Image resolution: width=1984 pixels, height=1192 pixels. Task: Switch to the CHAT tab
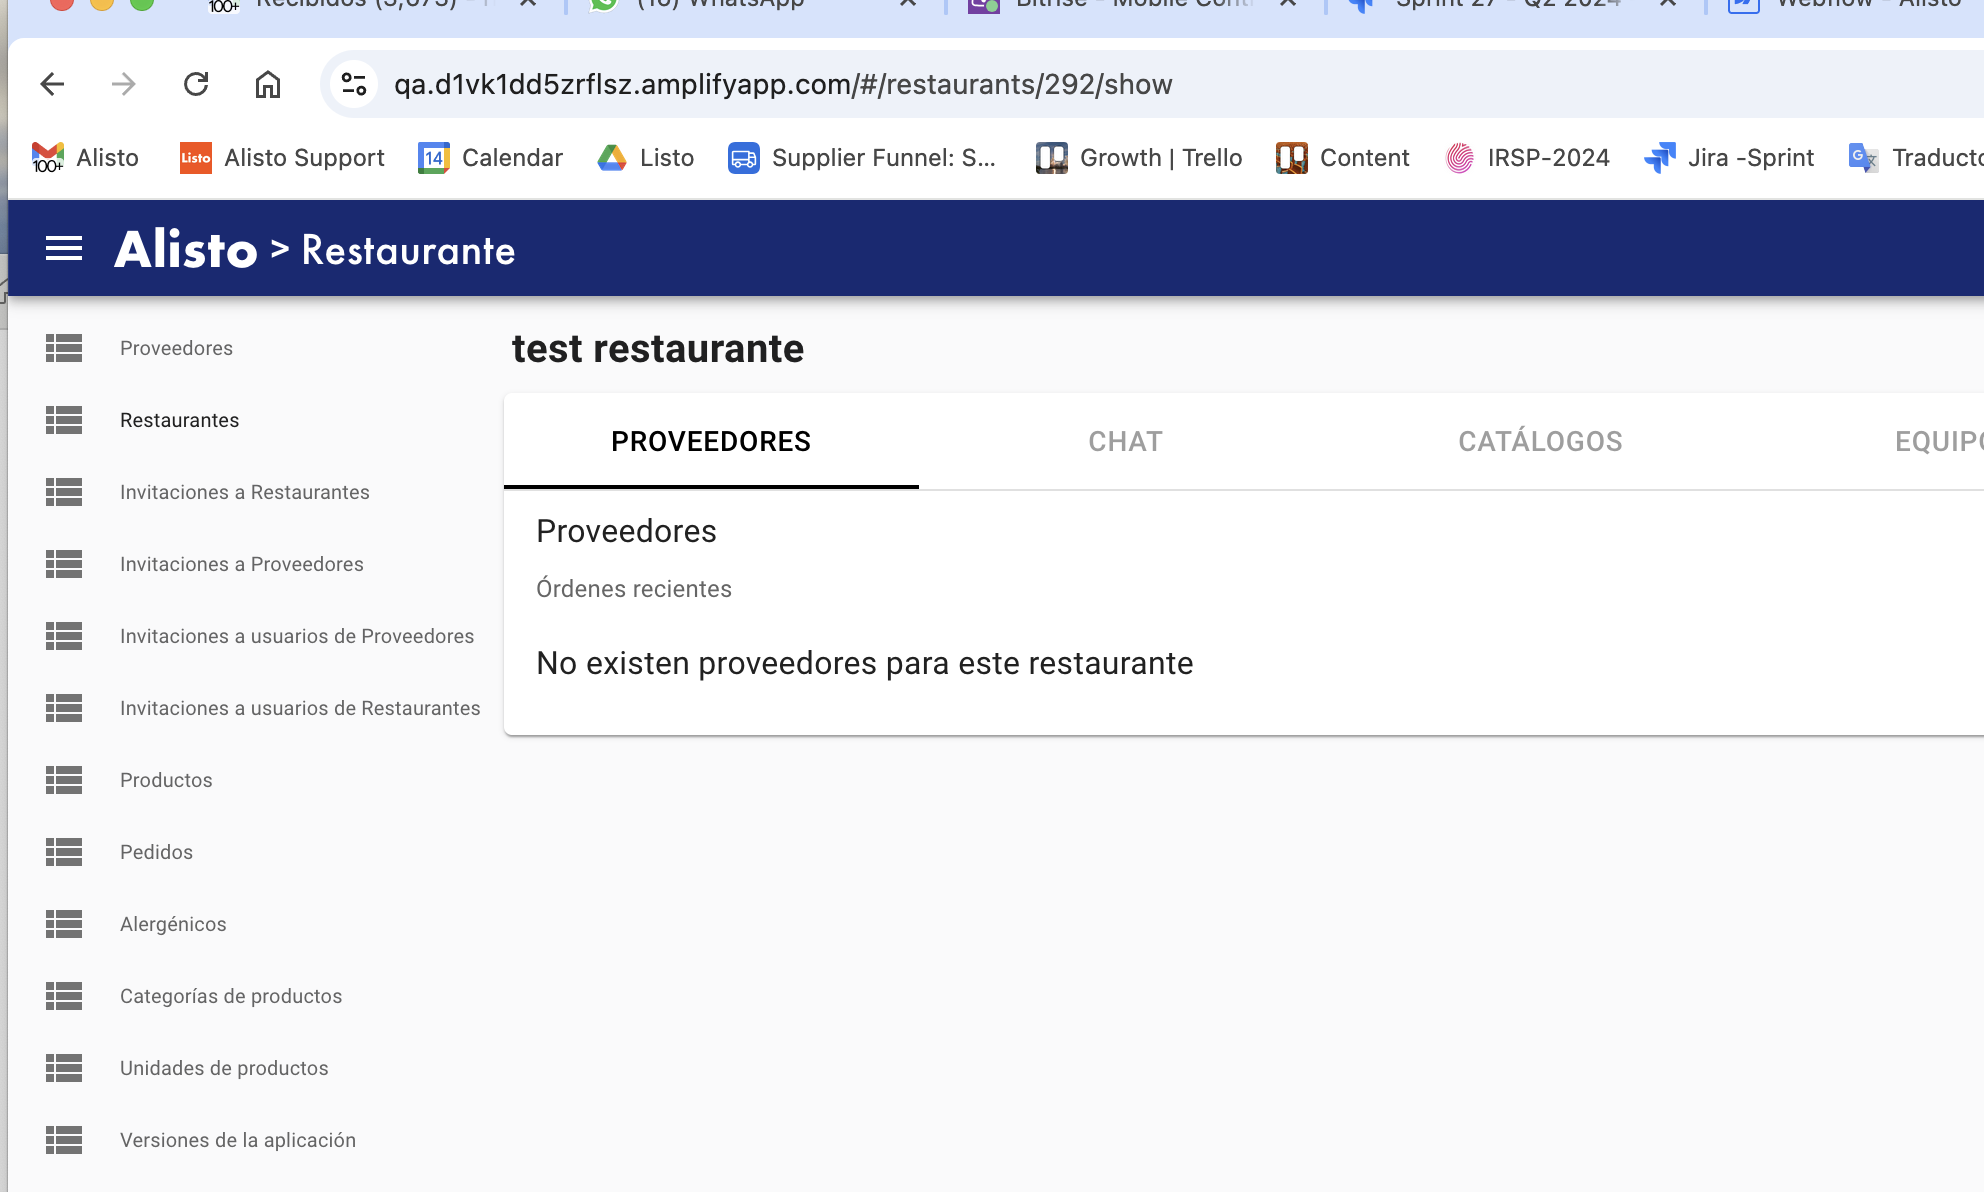(x=1125, y=441)
